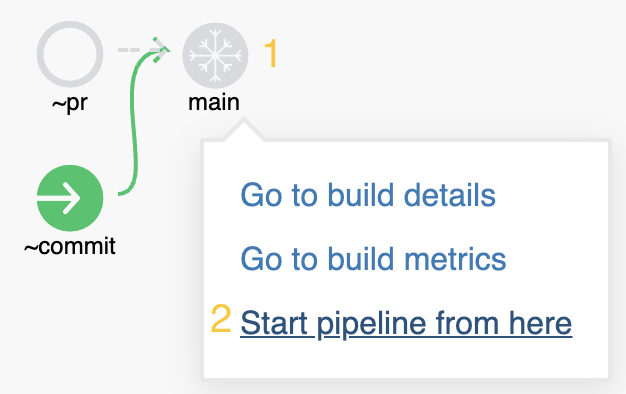Image resolution: width=626 pixels, height=394 pixels.
Task: Click the tooltip caret under main
Action: [243, 129]
